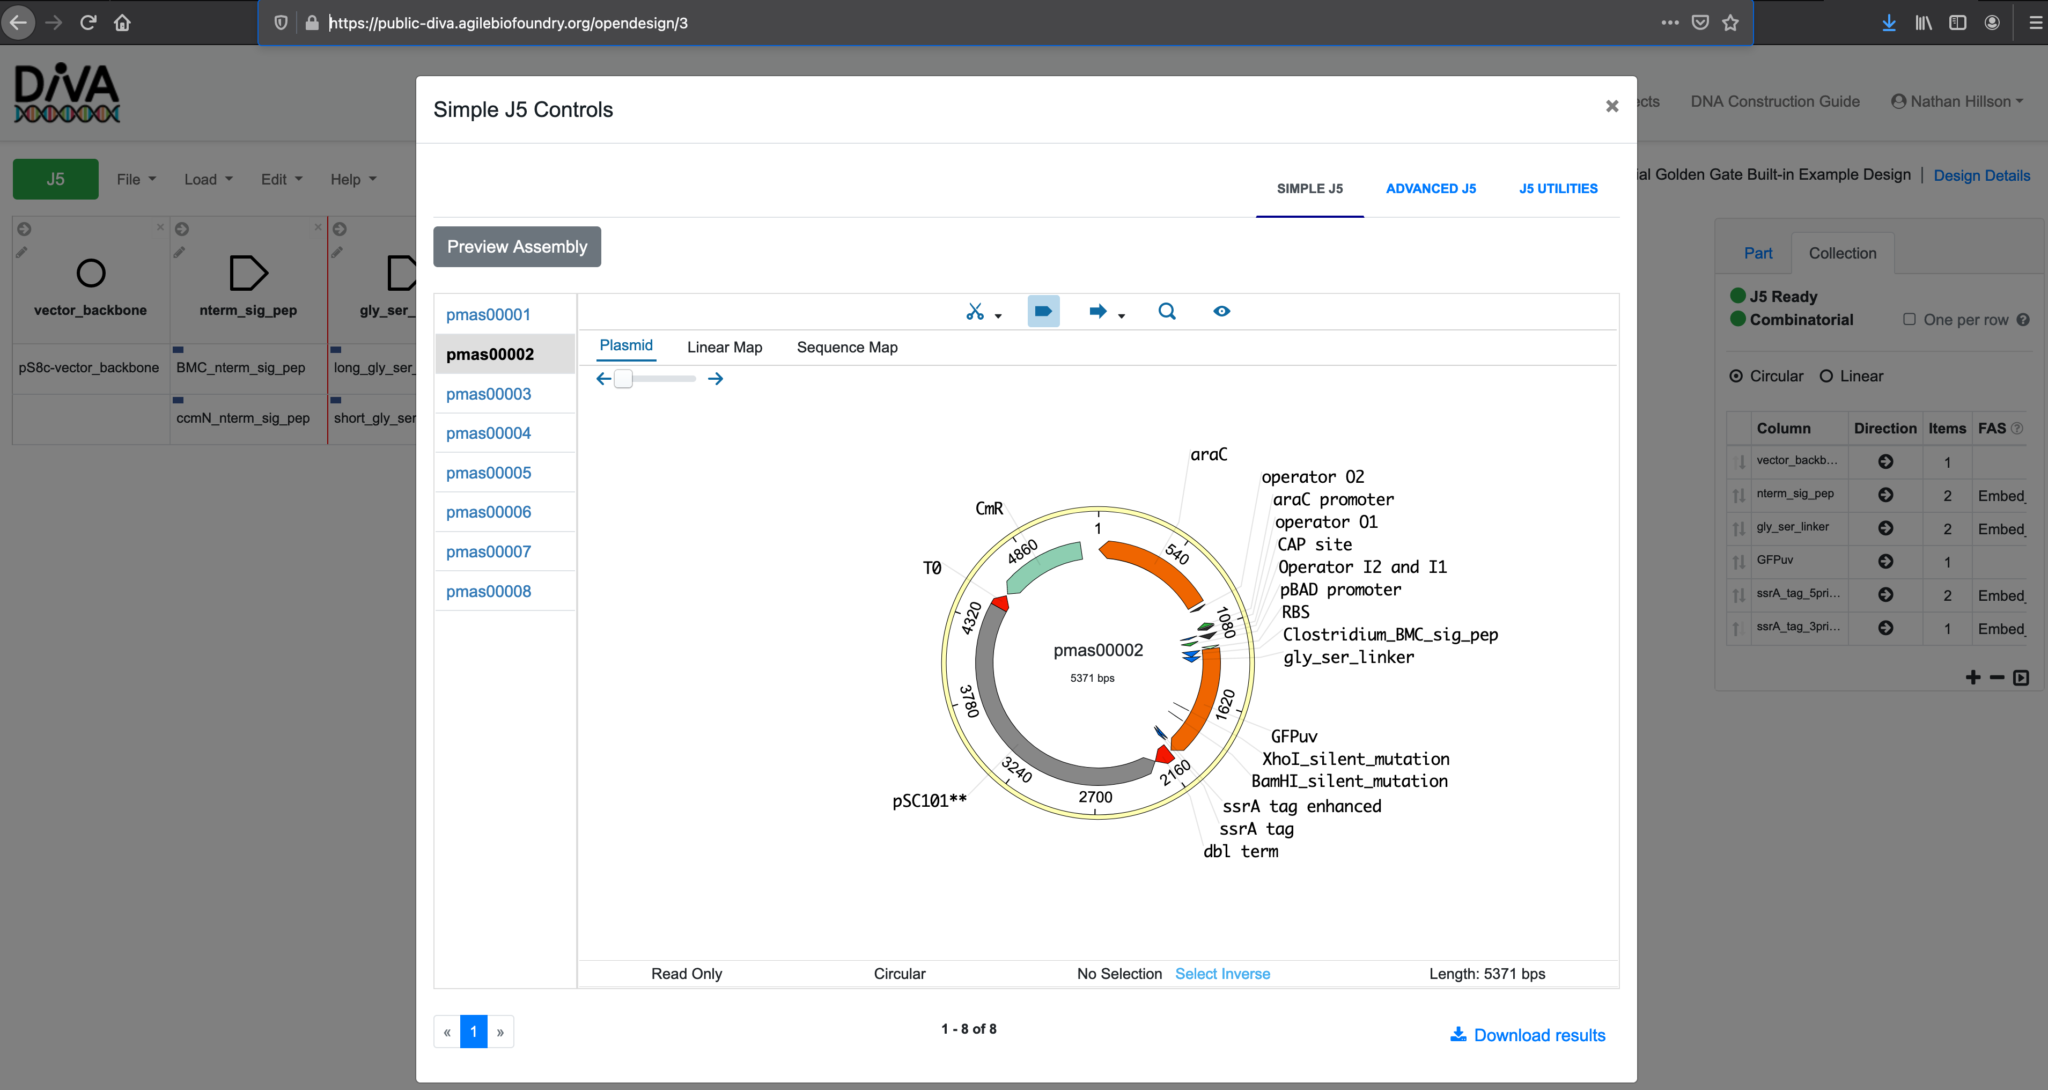Select pmas00005 in the assembly list
The height and width of the screenshot is (1090, 2048).
(488, 473)
